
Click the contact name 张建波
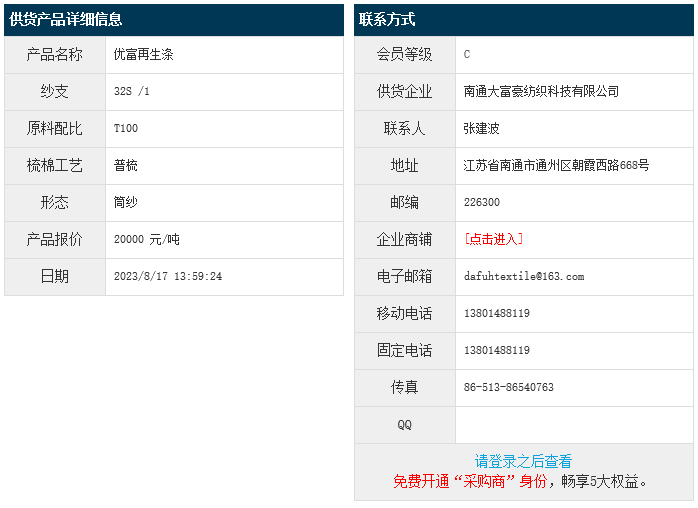pos(482,128)
